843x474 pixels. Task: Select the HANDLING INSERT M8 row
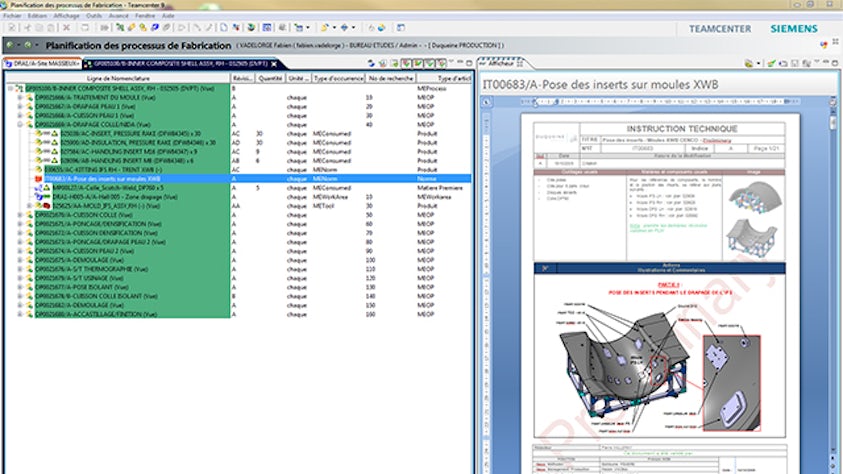coord(238,161)
